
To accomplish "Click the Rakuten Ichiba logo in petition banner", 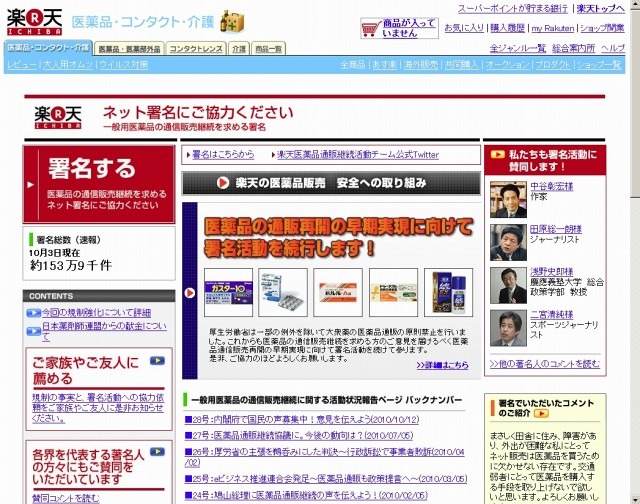I will [58, 118].
